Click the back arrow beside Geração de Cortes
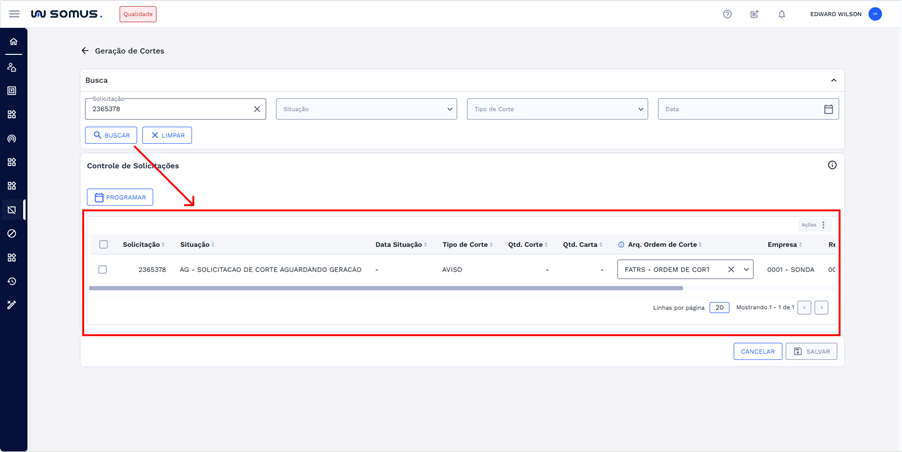Screen dimensions: 902x452 pyautogui.click(x=85, y=51)
